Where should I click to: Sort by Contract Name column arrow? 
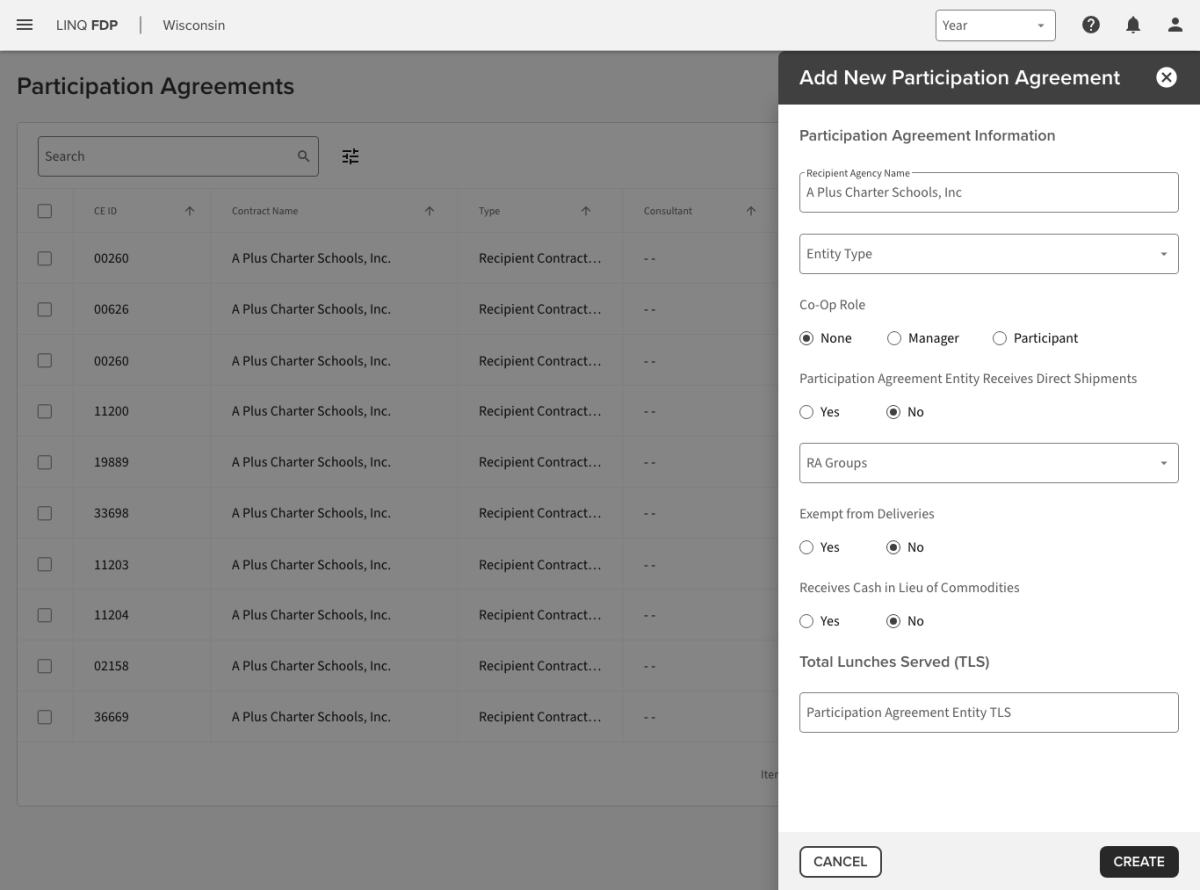429,211
